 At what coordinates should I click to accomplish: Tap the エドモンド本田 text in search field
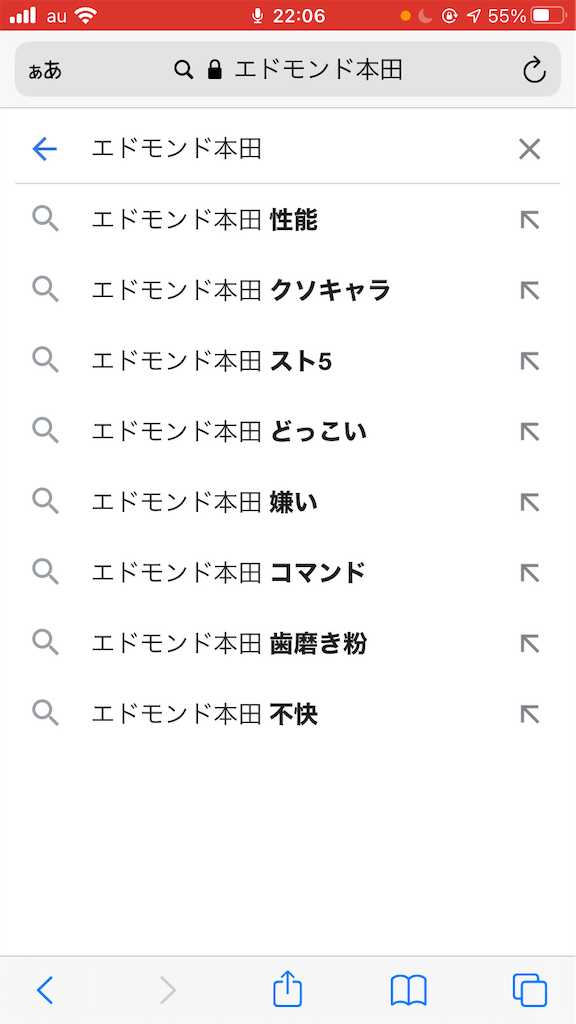pos(176,150)
